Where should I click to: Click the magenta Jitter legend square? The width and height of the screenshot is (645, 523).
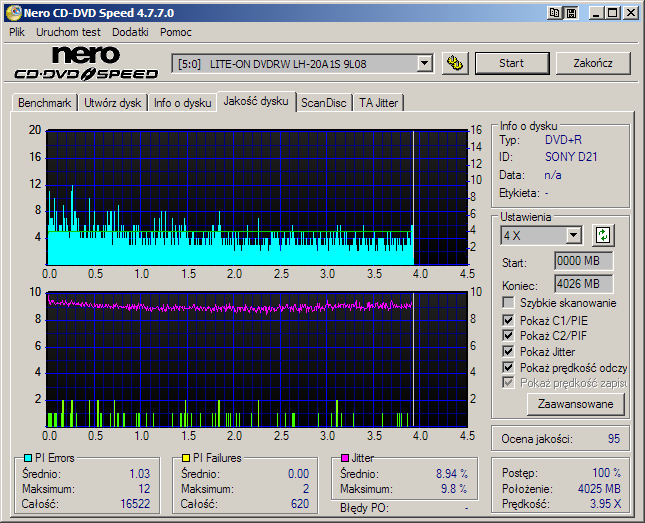(x=345, y=458)
